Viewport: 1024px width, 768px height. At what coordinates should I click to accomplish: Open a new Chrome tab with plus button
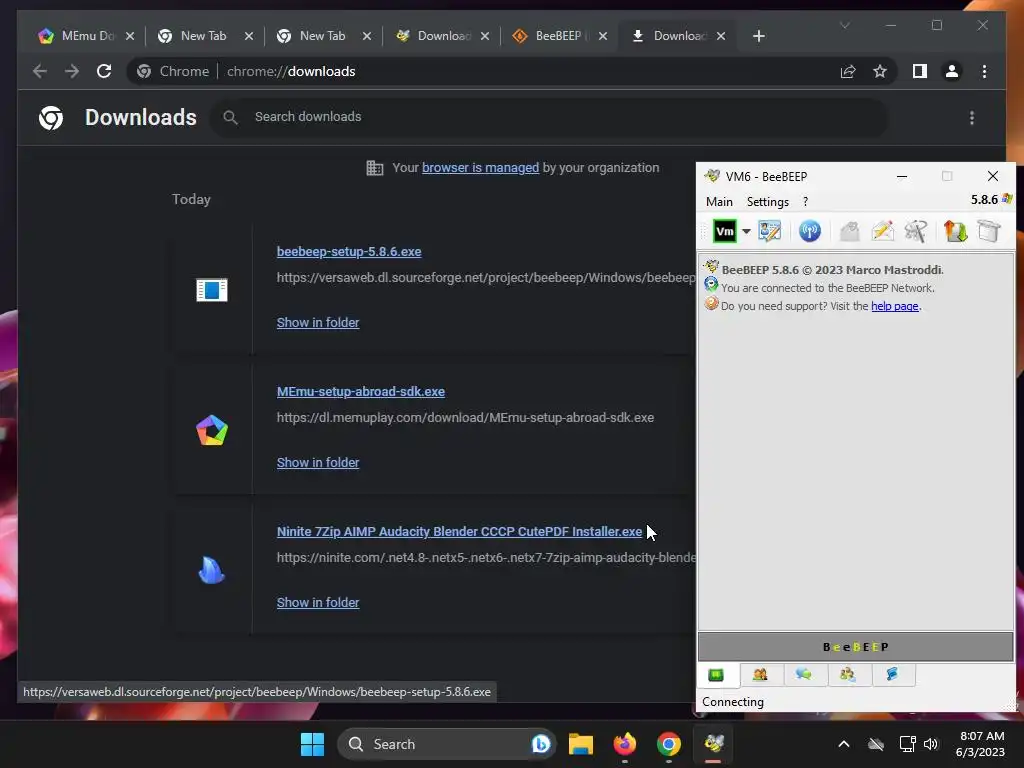[x=758, y=36]
